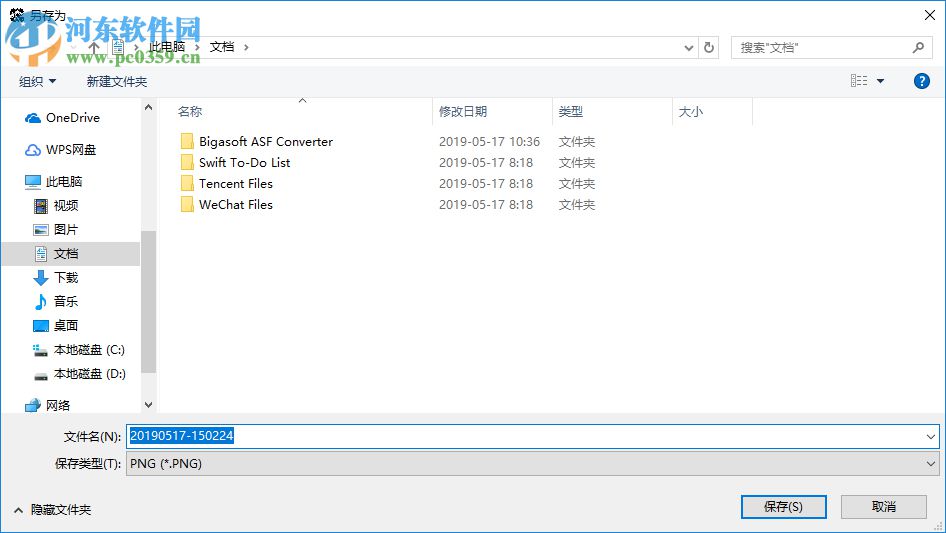This screenshot has width=946, height=533.
Task: Click the 音乐 note icon
Action: [40, 302]
